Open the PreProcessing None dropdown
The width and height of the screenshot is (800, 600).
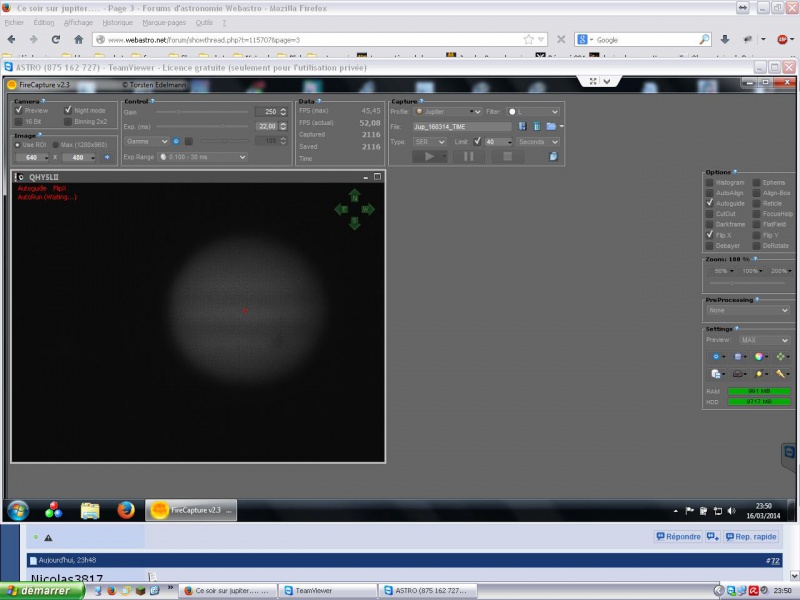[x=748, y=310]
